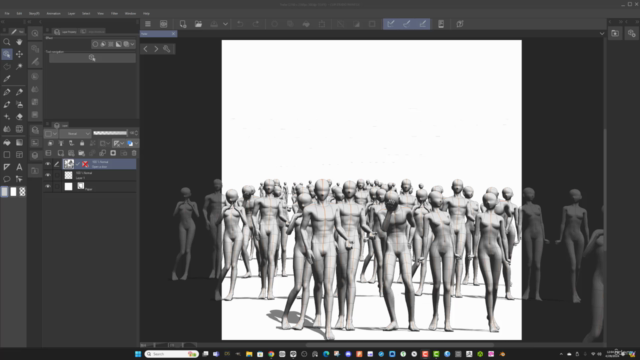Open the CLIP STUDIO launcher icon

(x=164, y=24)
